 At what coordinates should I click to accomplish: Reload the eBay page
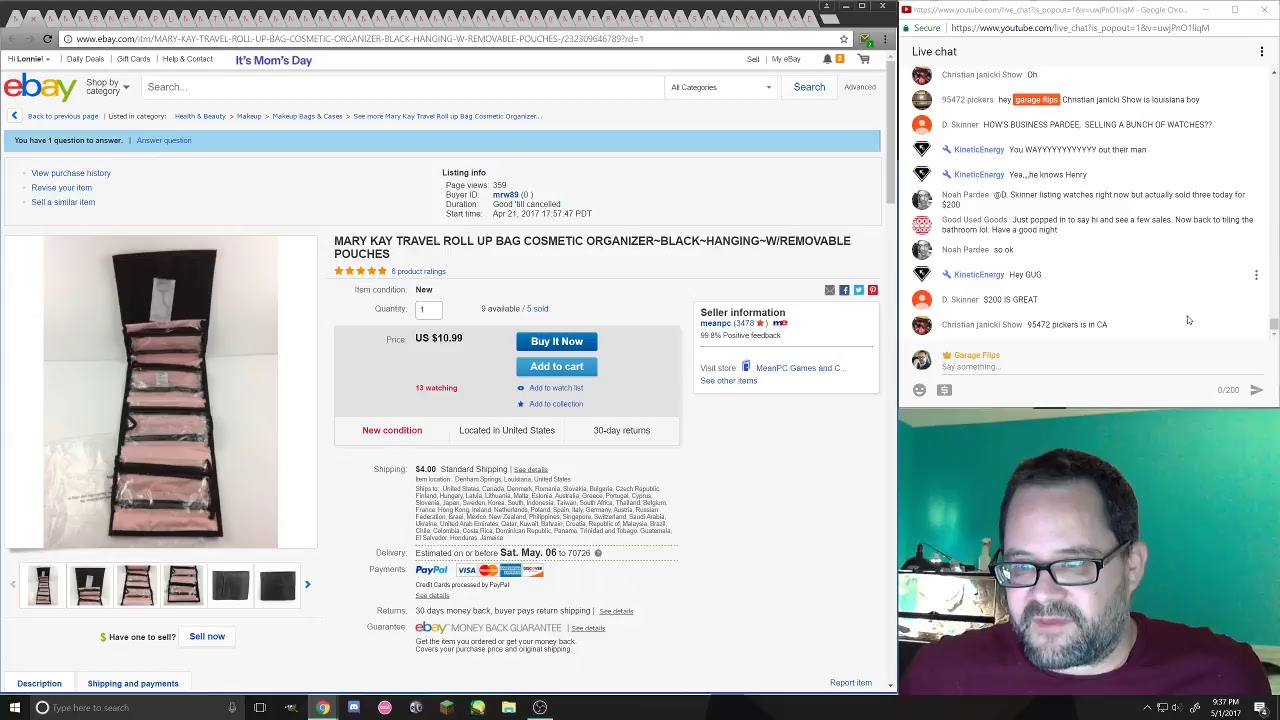[x=47, y=39]
